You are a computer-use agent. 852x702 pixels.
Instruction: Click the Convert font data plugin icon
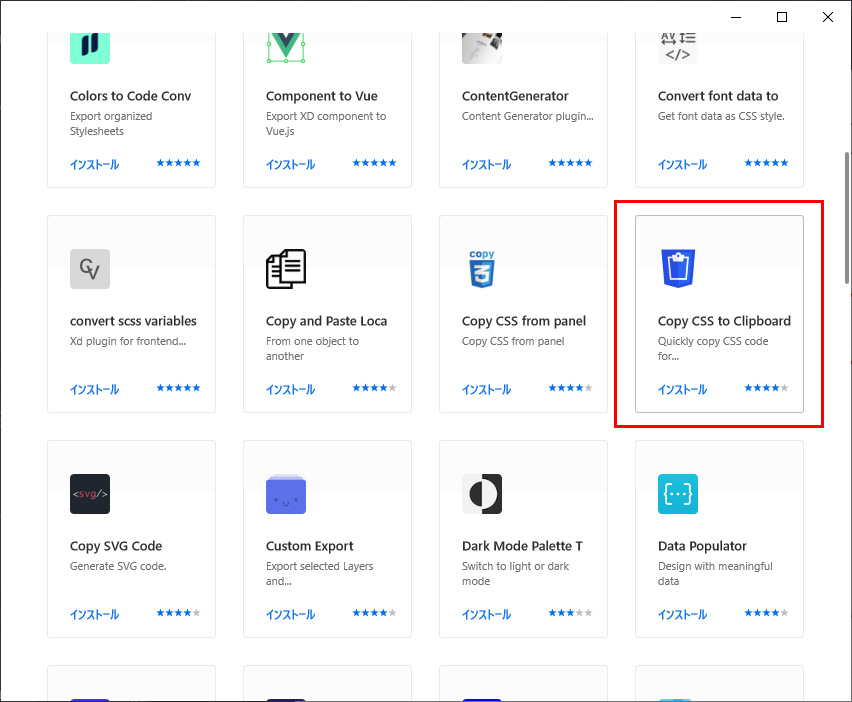tap(678, 48)
